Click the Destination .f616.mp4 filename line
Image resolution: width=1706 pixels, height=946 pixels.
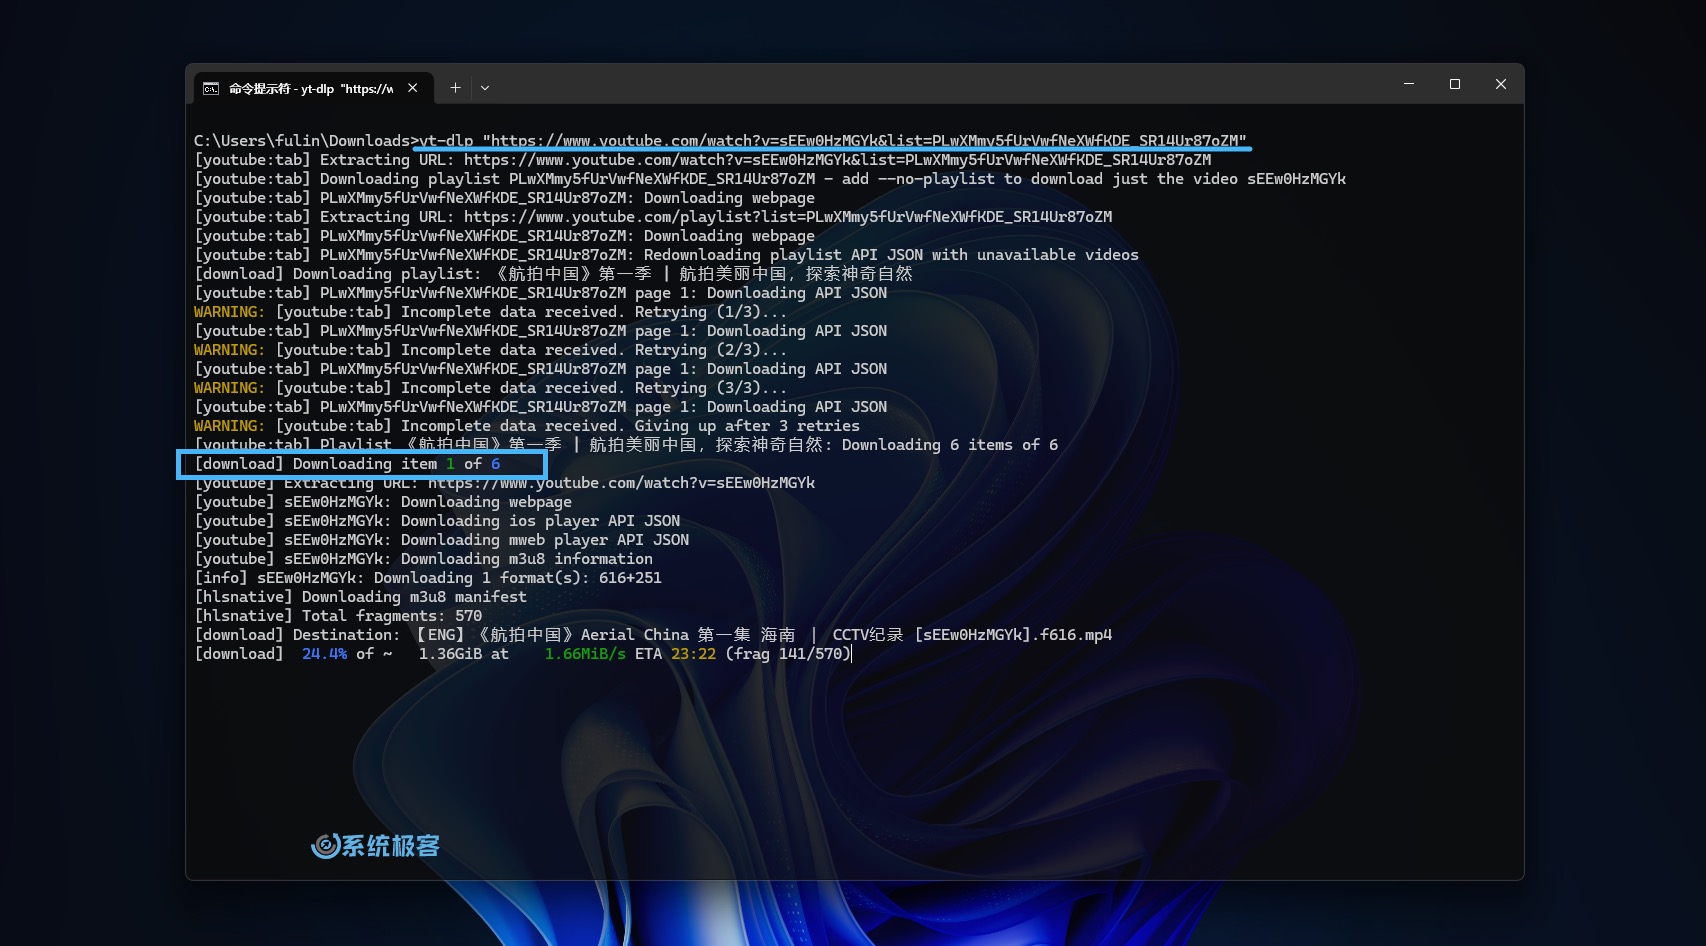653,635
